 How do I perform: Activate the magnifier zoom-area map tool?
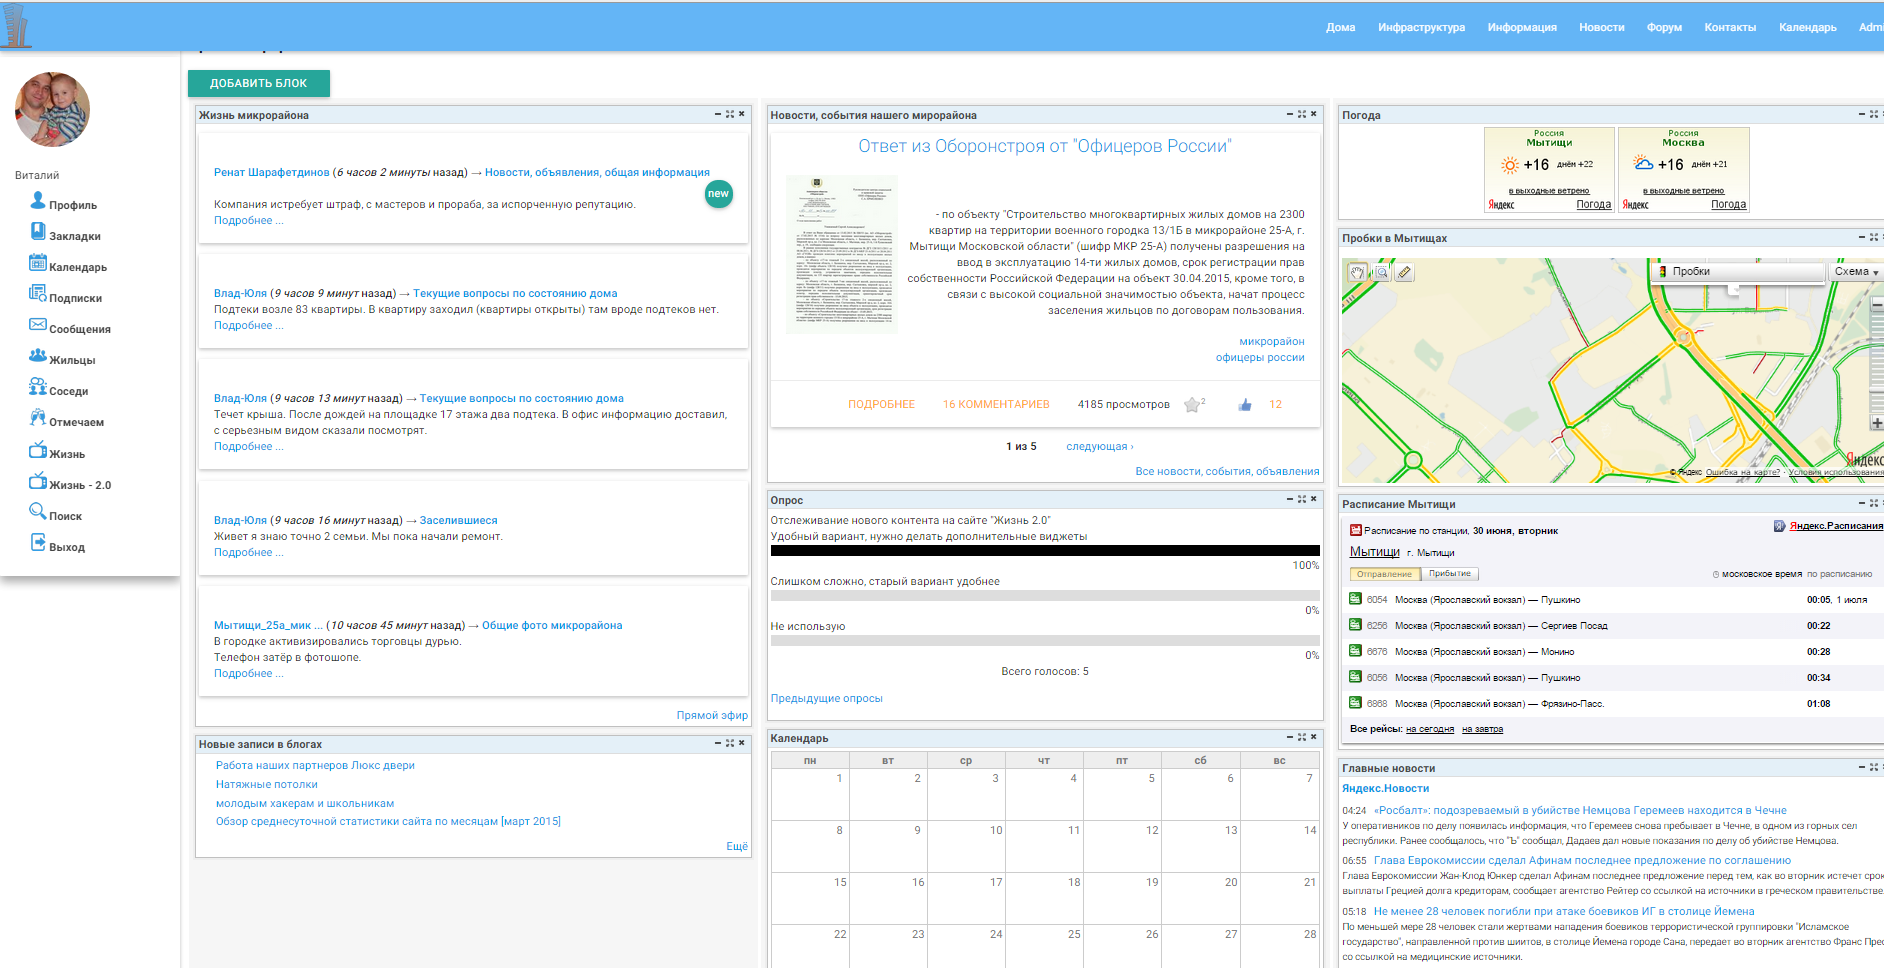1381,272
